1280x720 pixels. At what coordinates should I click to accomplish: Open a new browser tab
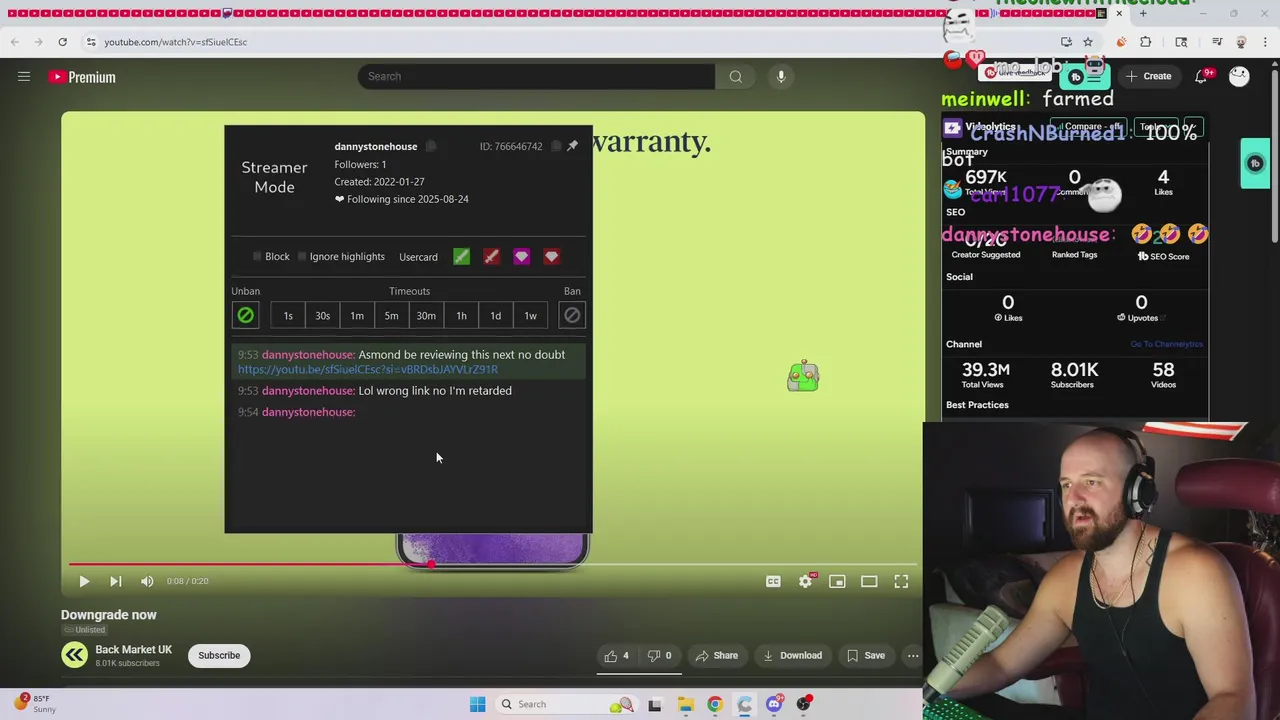click(1143, 13)
